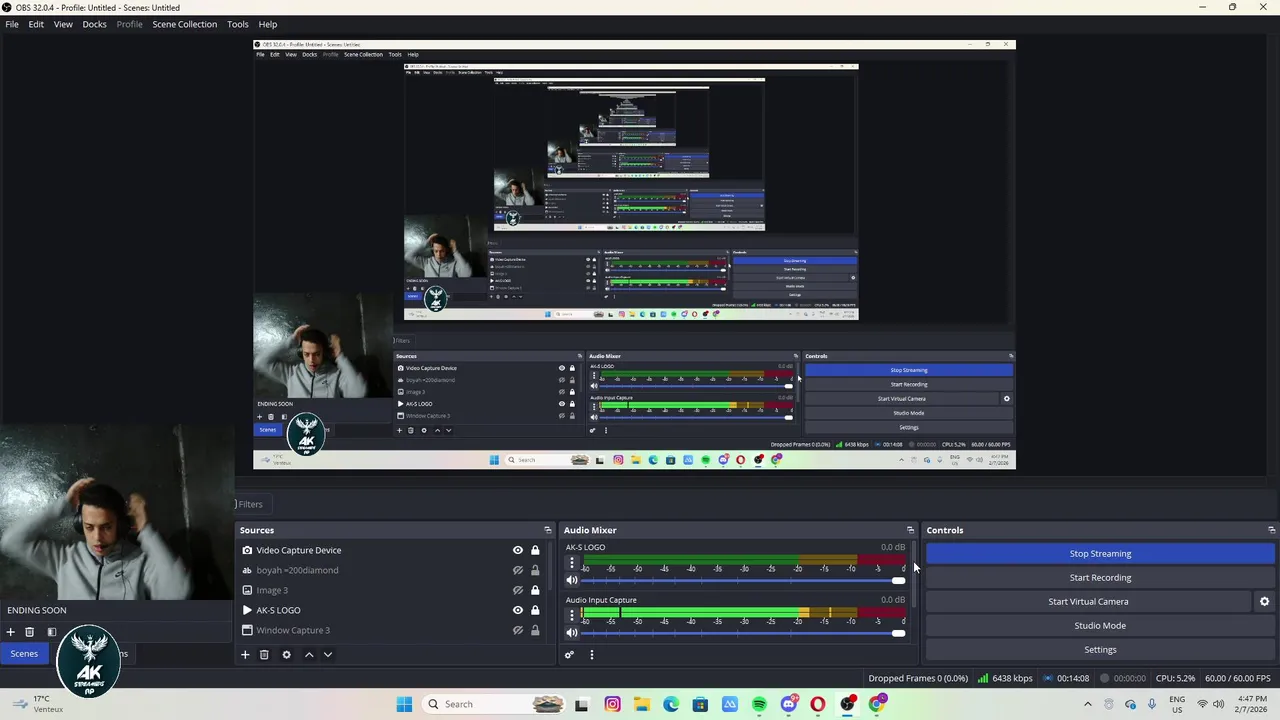This screenshot has width=1280, height=720.
Task: Click the OBS Studio taskbar icon
Action: 848,704
